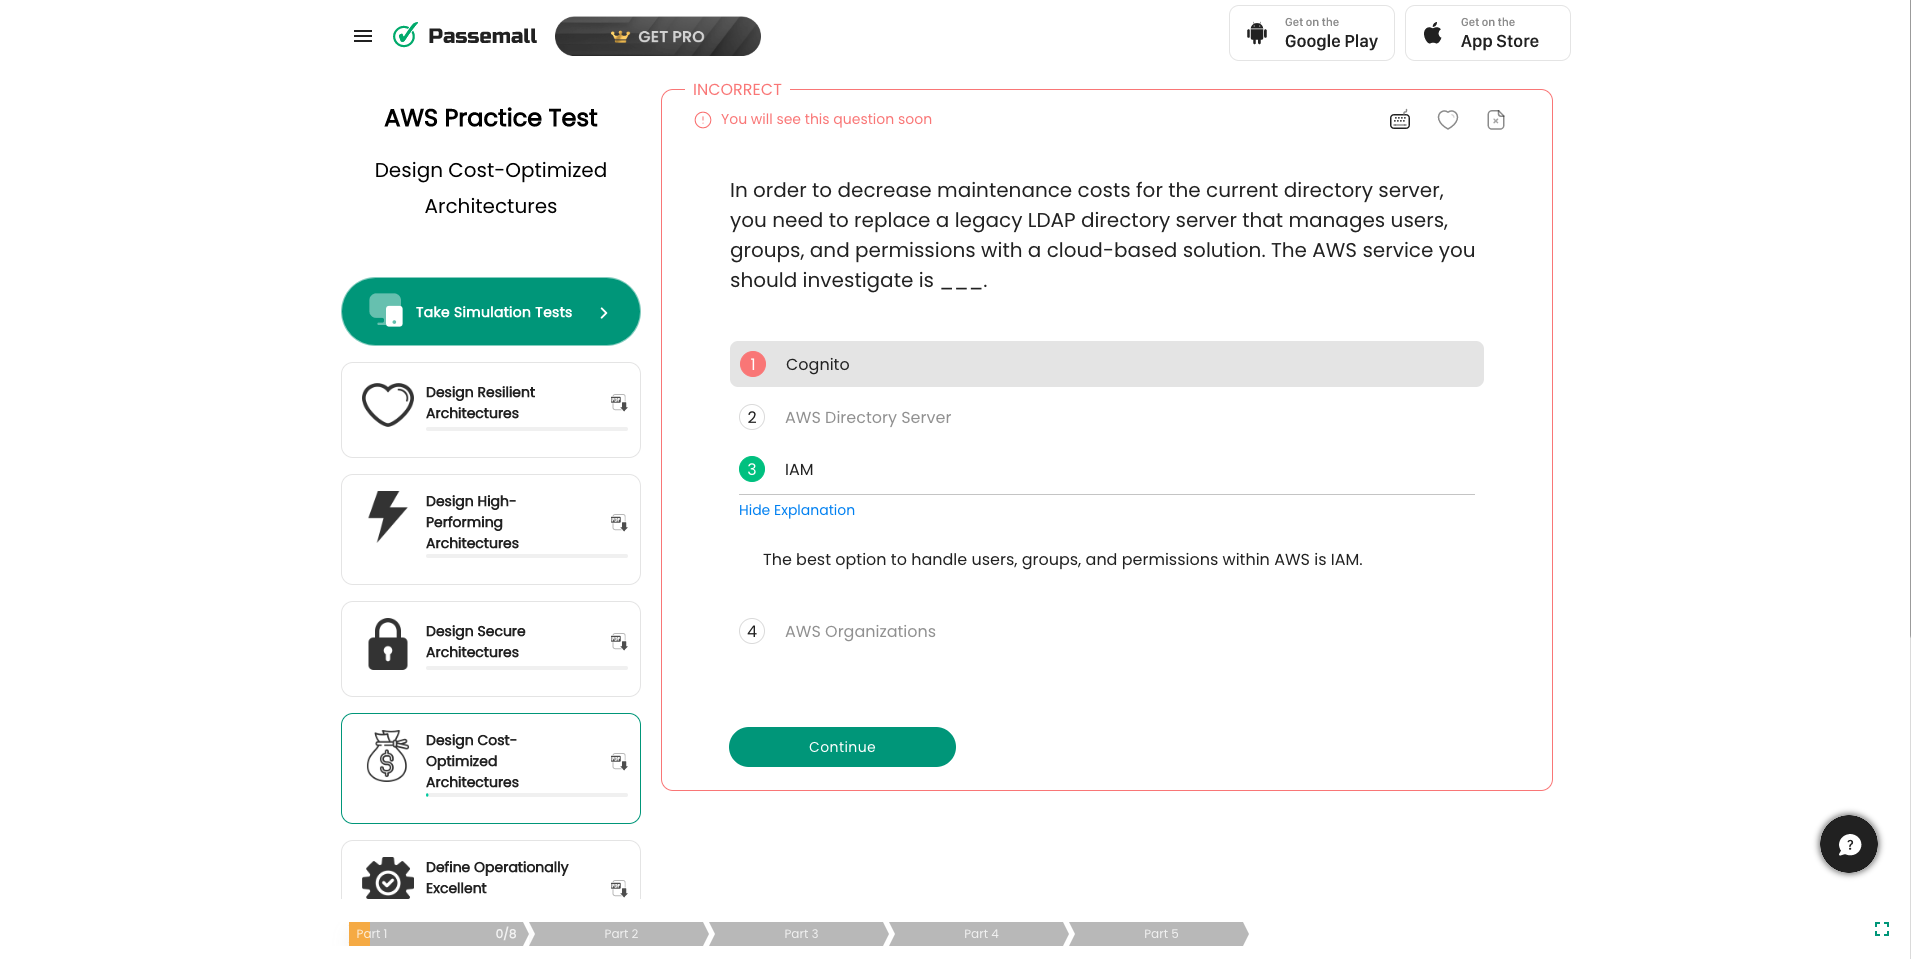1911x959 pixels.
Task: Click the Android icon in Google Play button
Action: (1257, 33)
